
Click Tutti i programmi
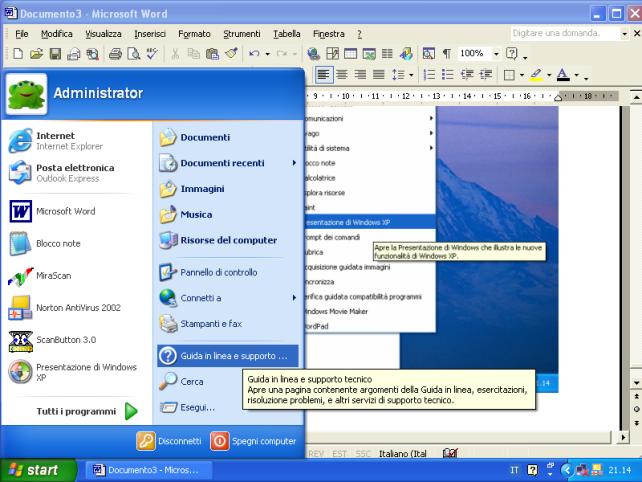click(x=87, y=411)
